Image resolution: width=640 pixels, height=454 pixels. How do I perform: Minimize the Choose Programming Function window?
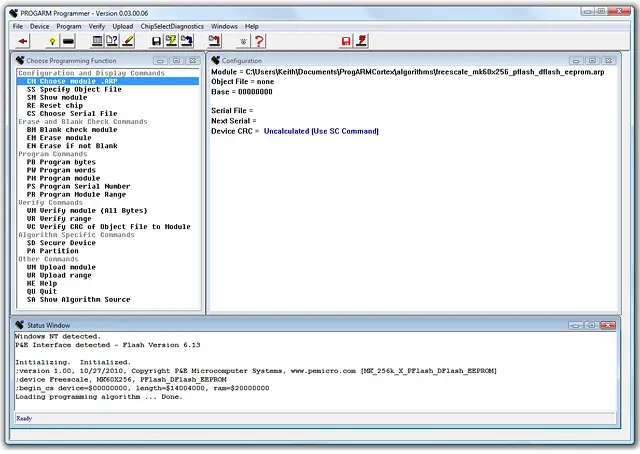point(160,61)
